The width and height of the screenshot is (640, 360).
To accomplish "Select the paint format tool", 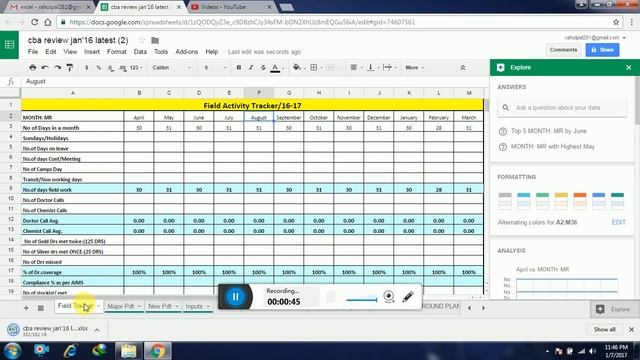I will pyautogui.click(x=70, y=67).
